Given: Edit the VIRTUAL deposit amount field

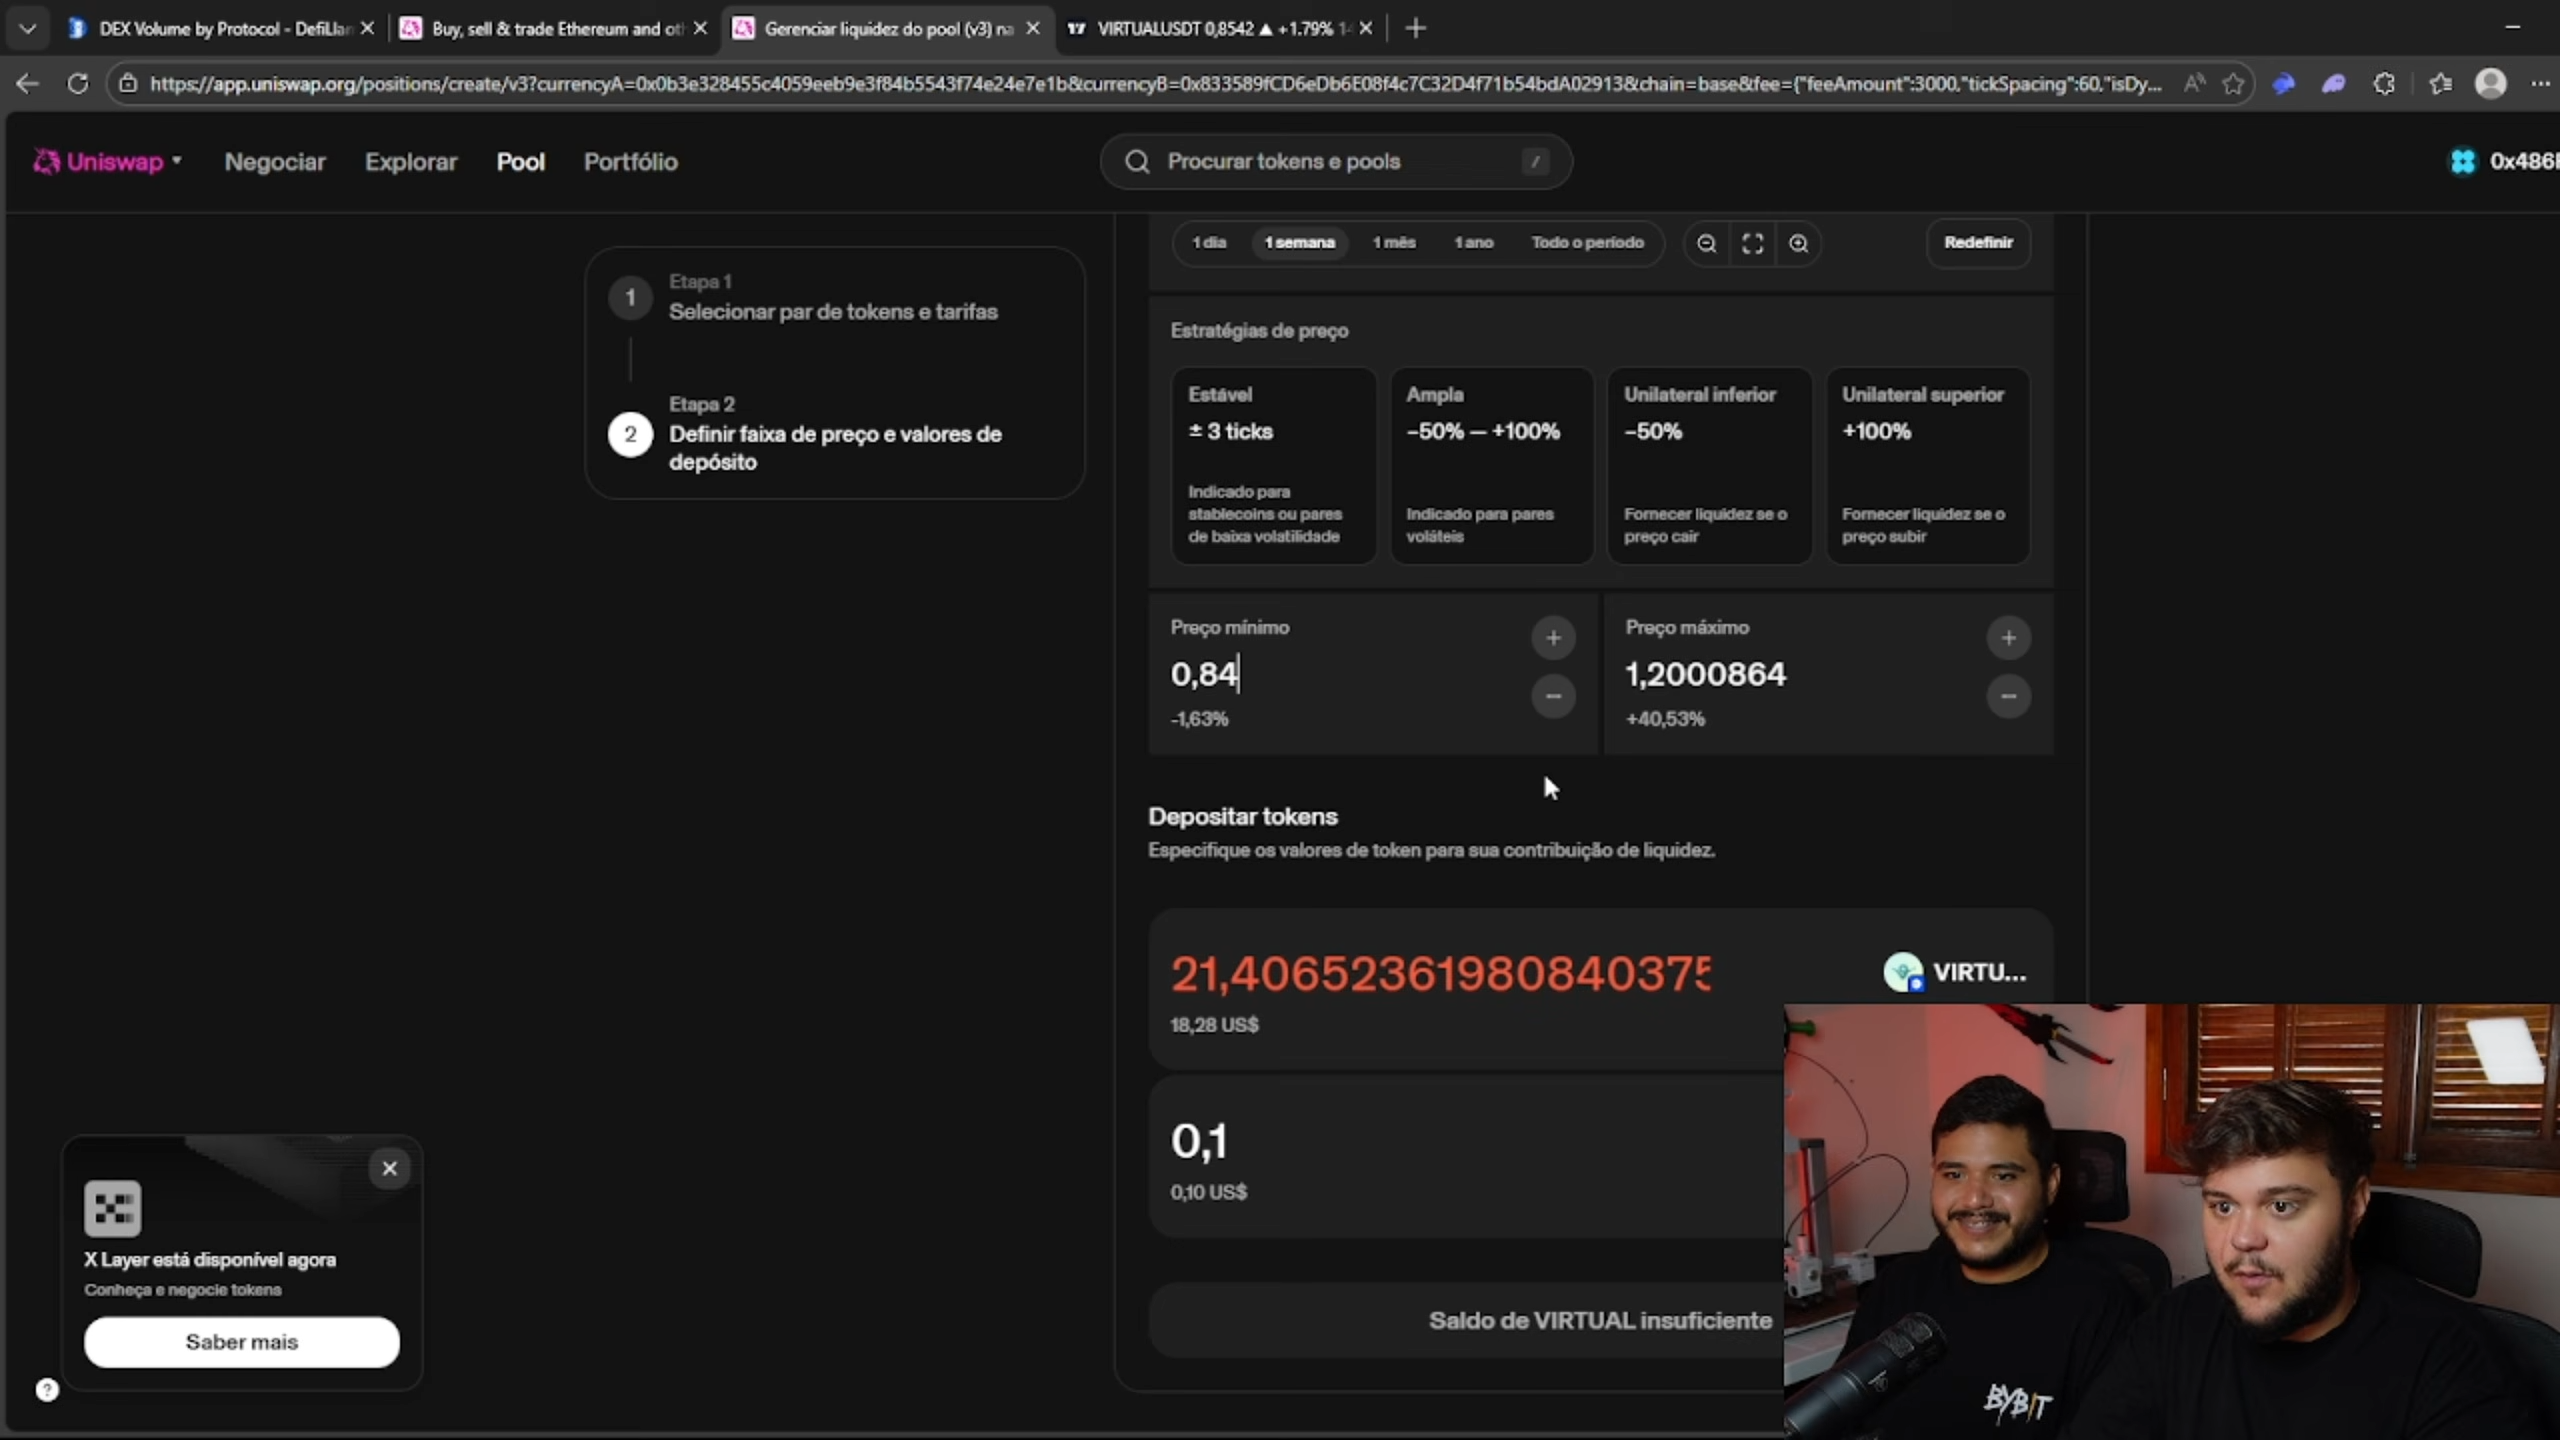Looking at the screenshot, I should point(1441,973).
